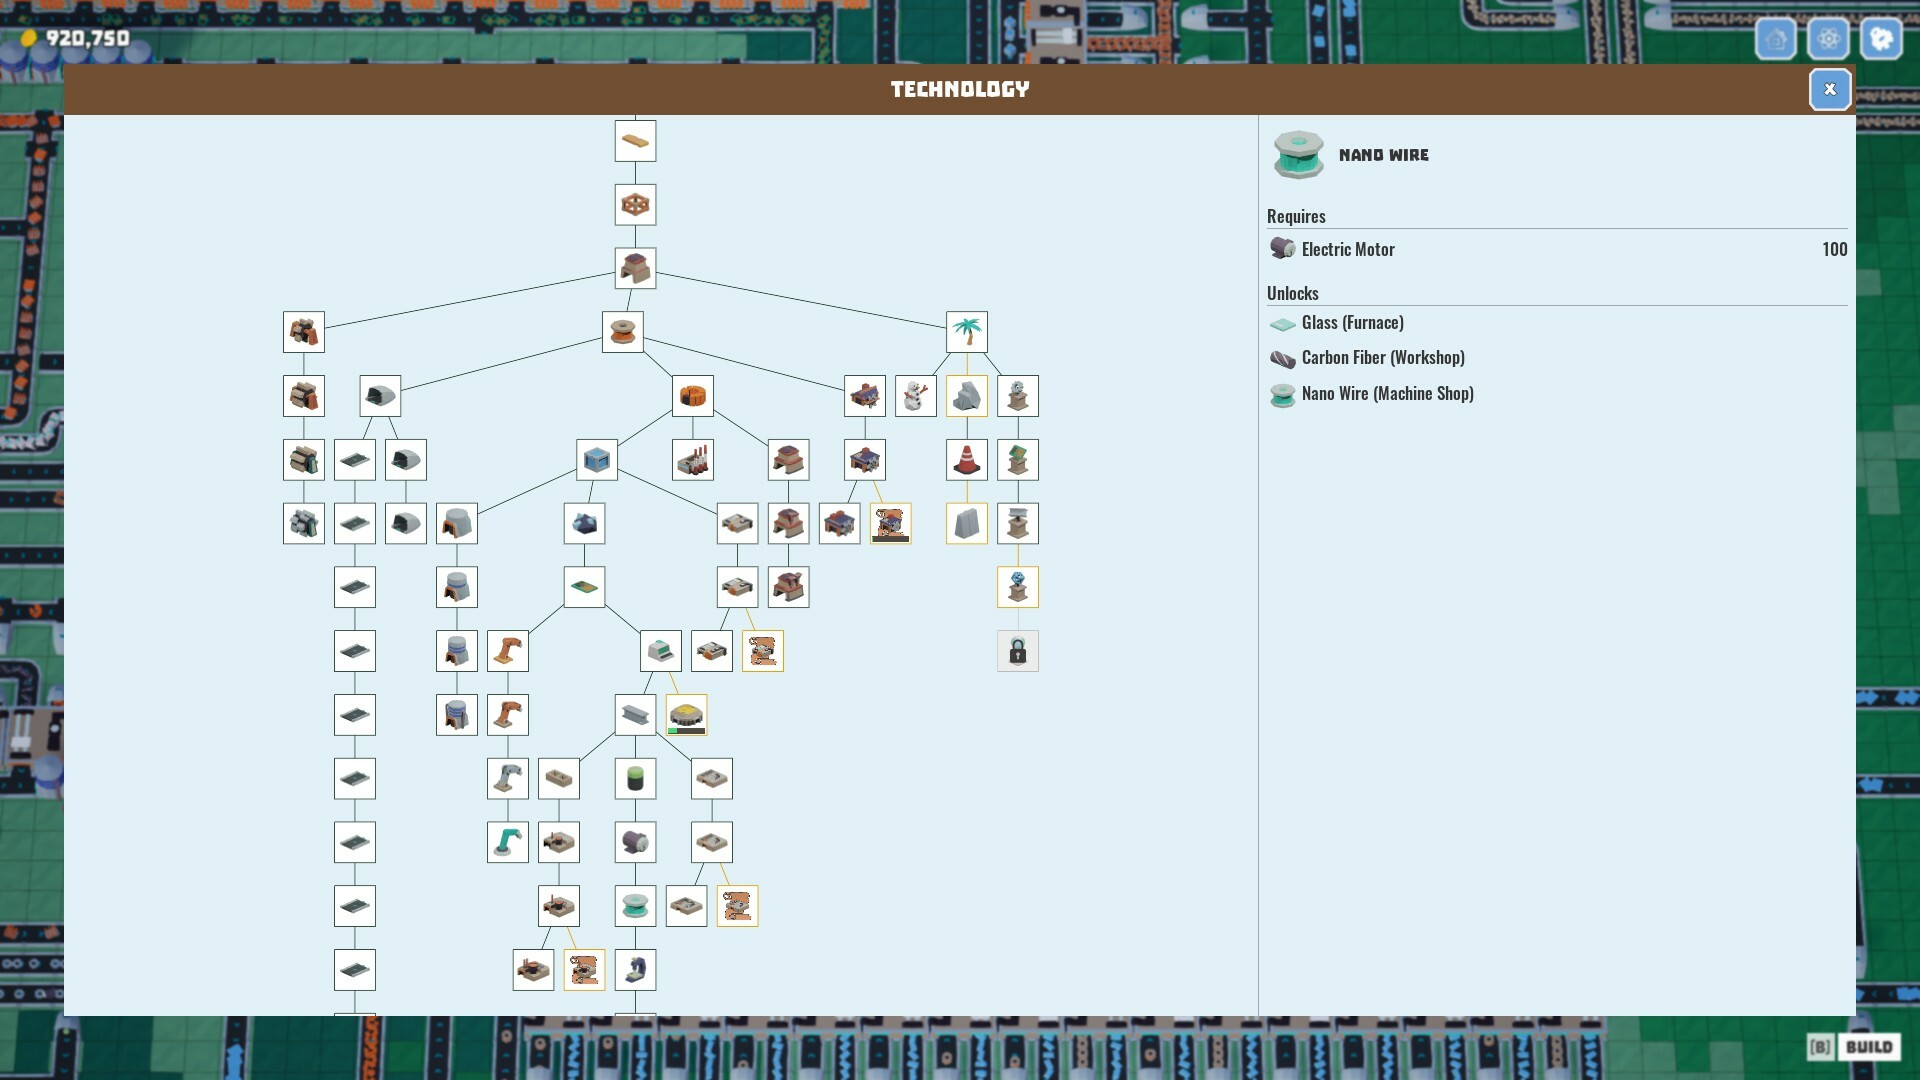The height and width of the screenshot is (1080, 1920).
Task: Open the locked padlock technology node
Action: (1017, 650)
